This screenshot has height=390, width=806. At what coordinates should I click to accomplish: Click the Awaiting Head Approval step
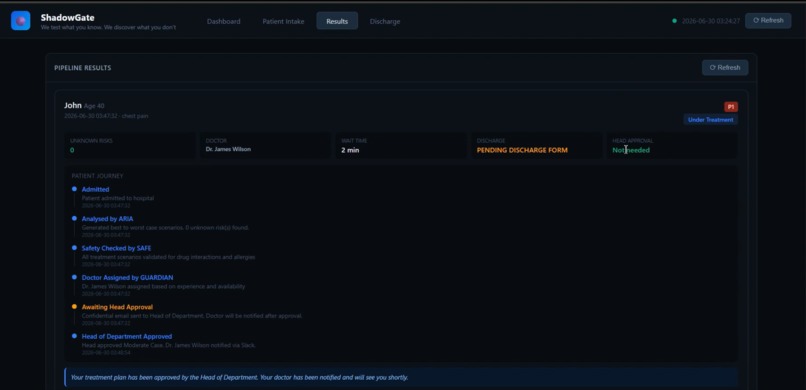[117, 307]
